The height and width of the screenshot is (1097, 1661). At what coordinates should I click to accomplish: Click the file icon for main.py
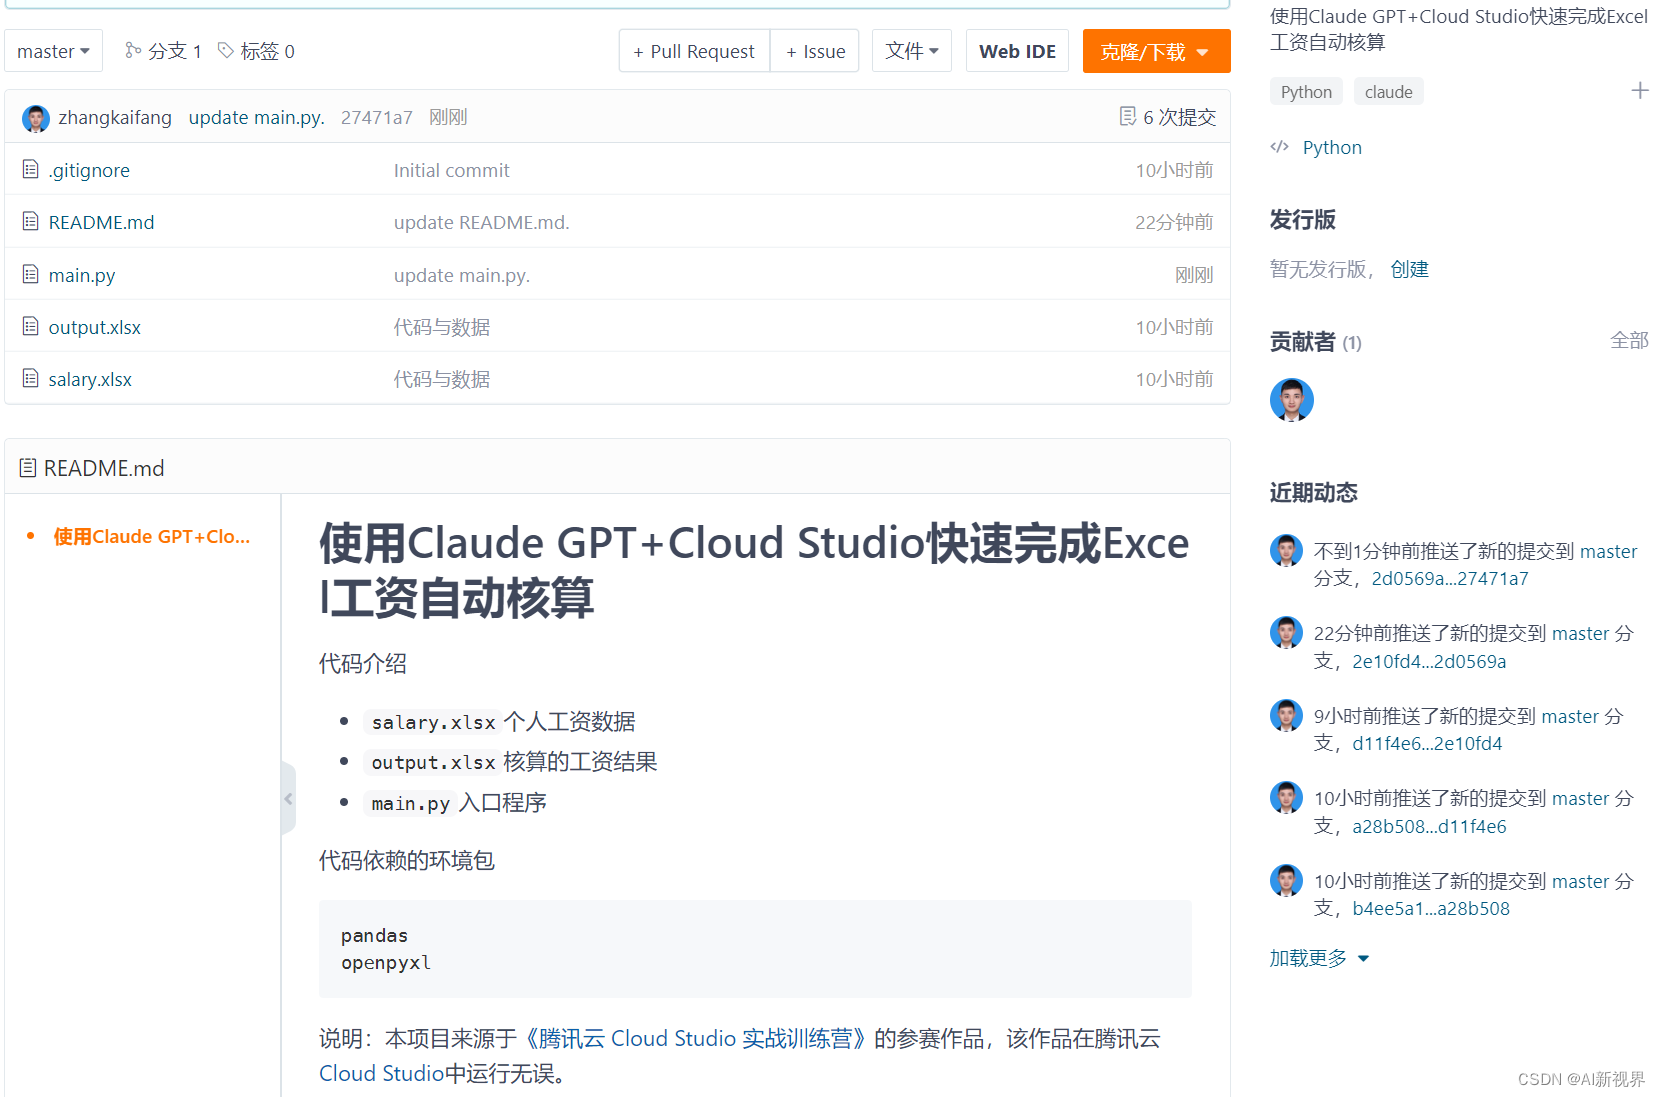click(31, 274)
